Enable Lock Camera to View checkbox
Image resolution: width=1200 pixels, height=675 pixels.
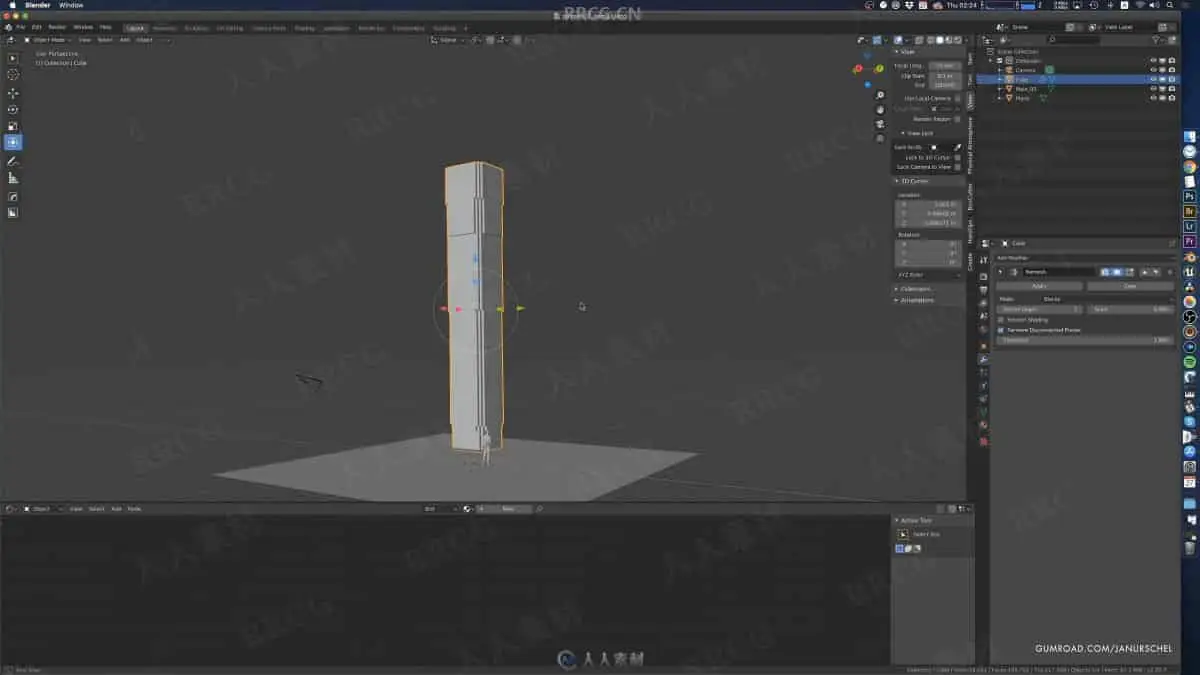(x=957, y=167)
